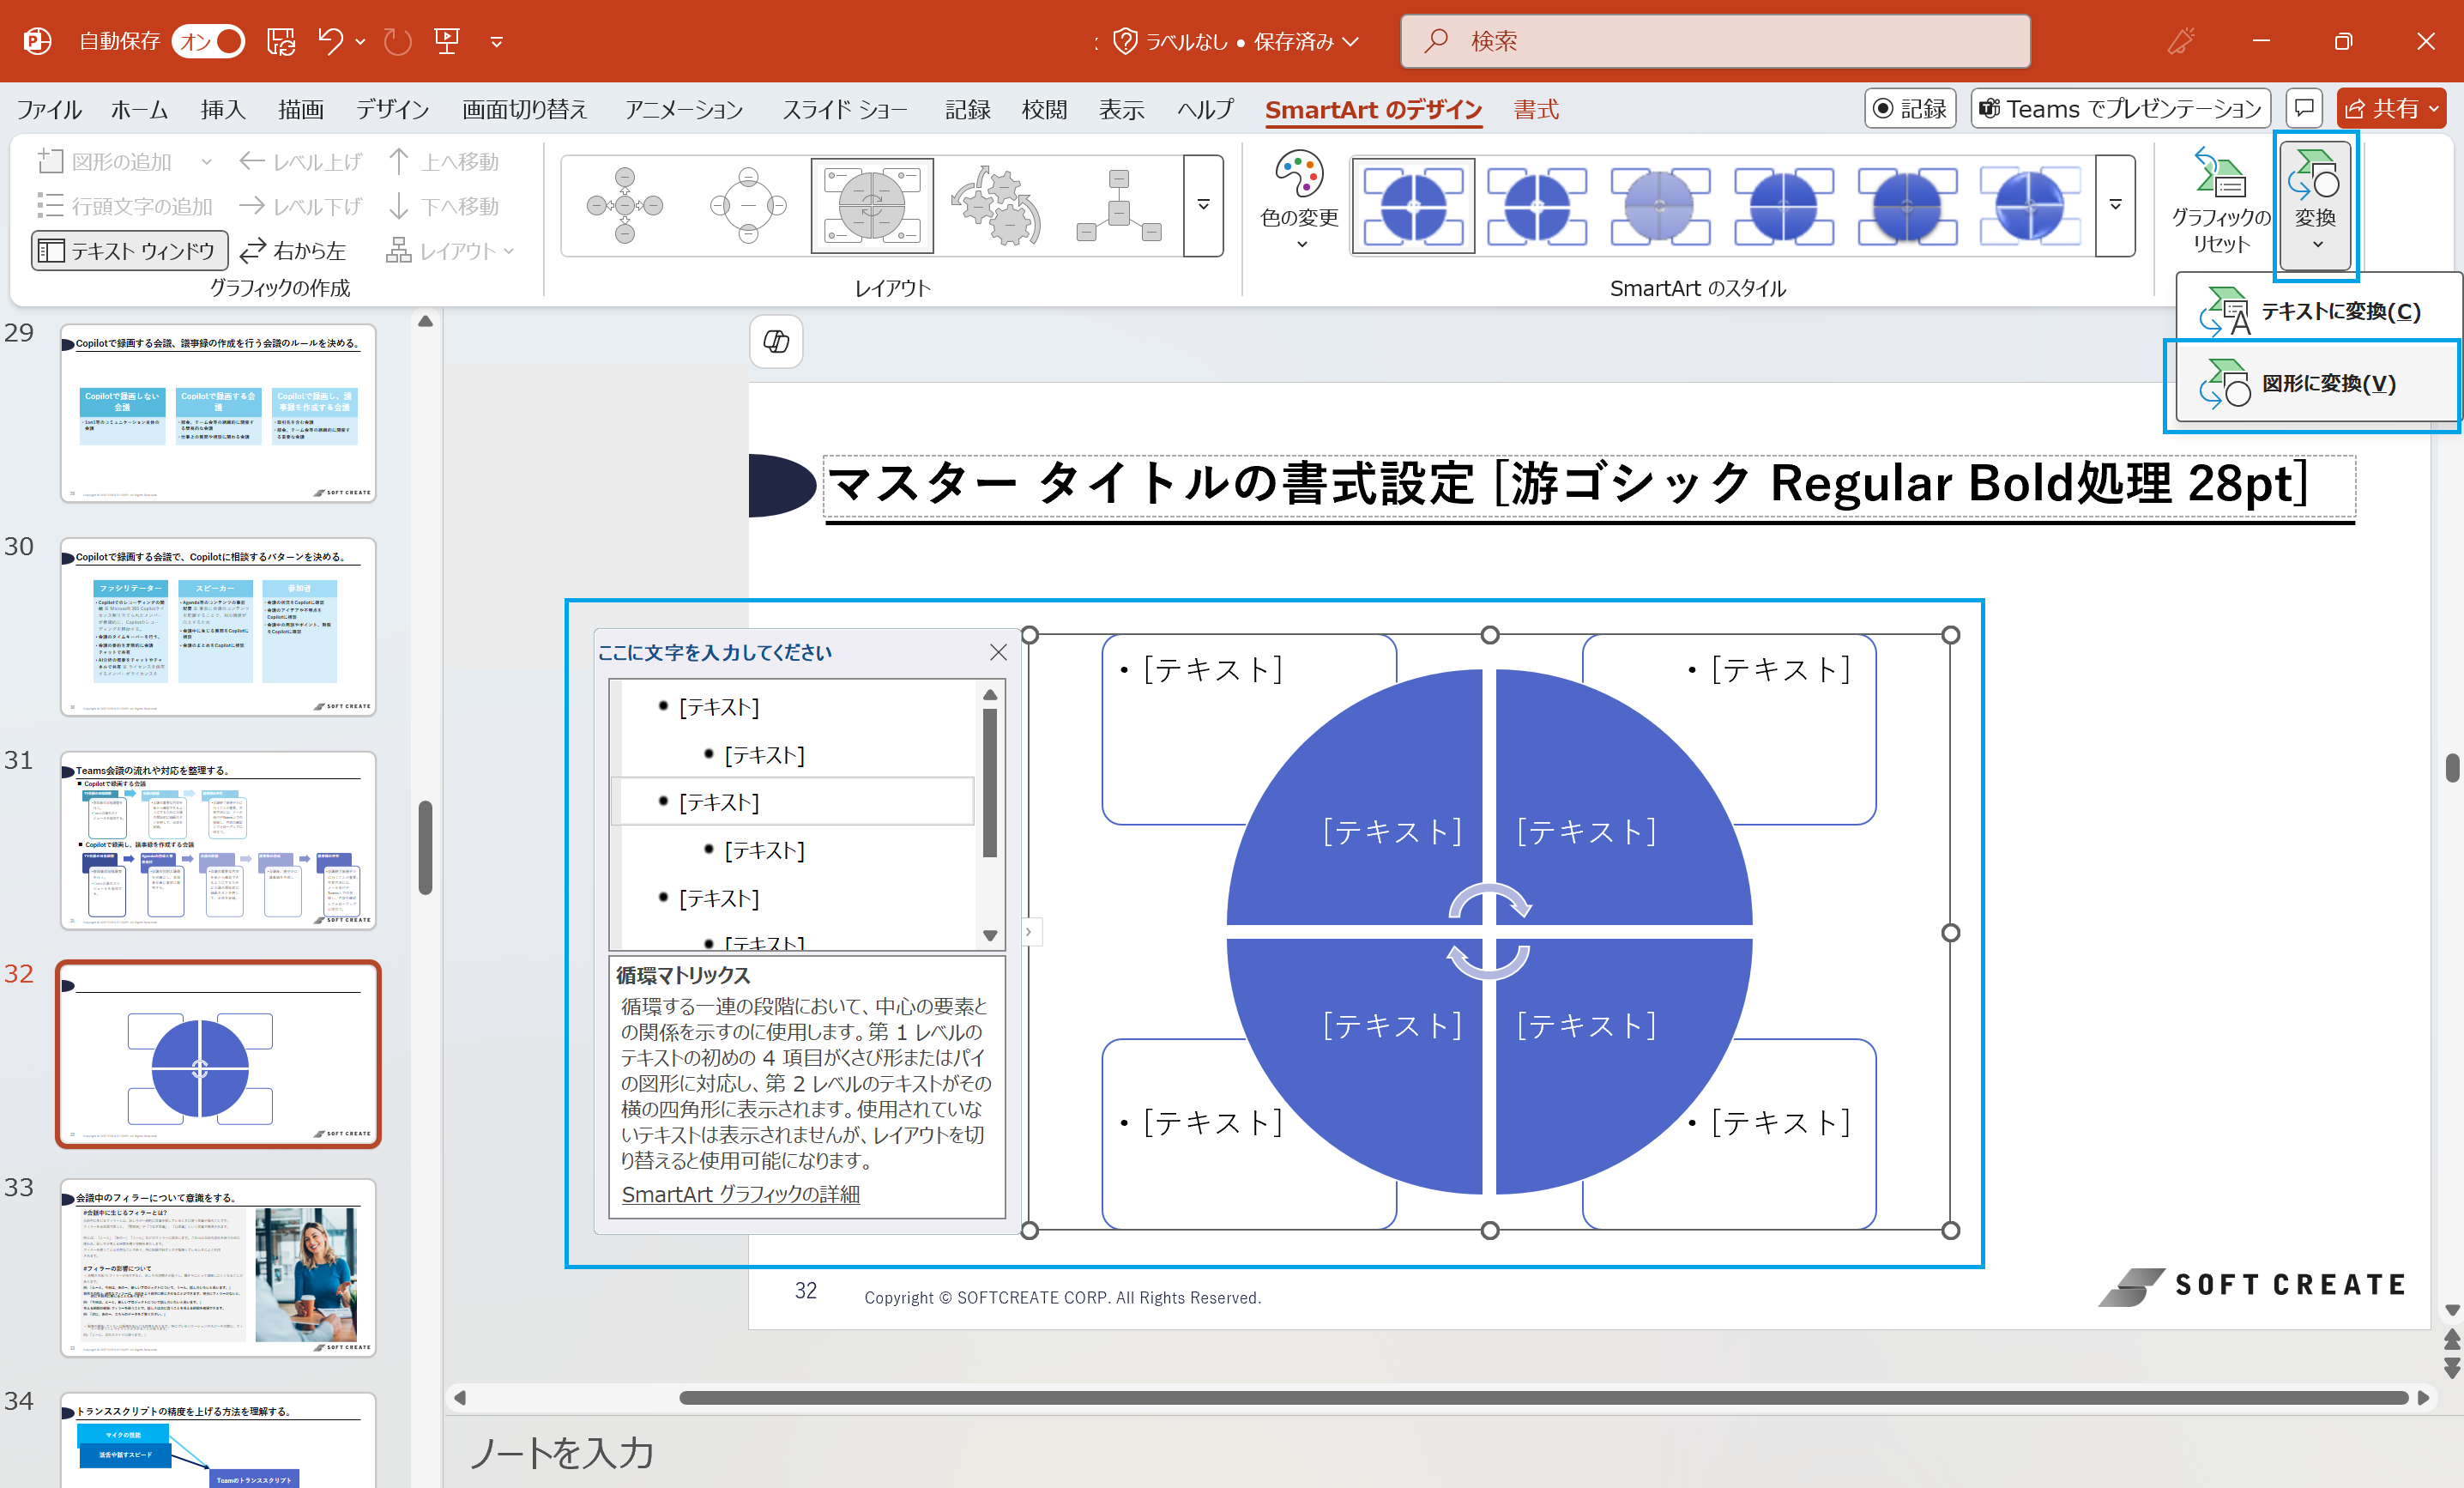Open Quick Access Toolbar customize dropdown
Viewport: 2464px width, 1488px height.
pyautogui.click(x=497, y=42)
